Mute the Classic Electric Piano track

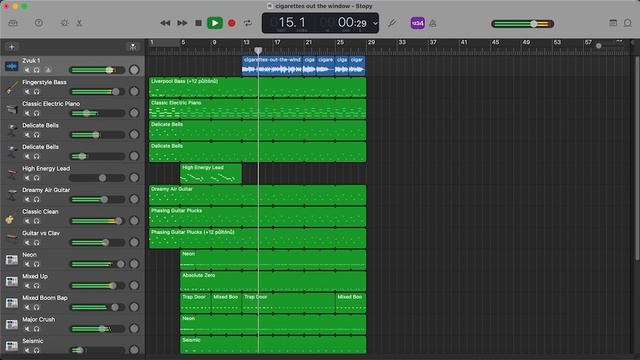pyautogui.click(x=27, y=113)
